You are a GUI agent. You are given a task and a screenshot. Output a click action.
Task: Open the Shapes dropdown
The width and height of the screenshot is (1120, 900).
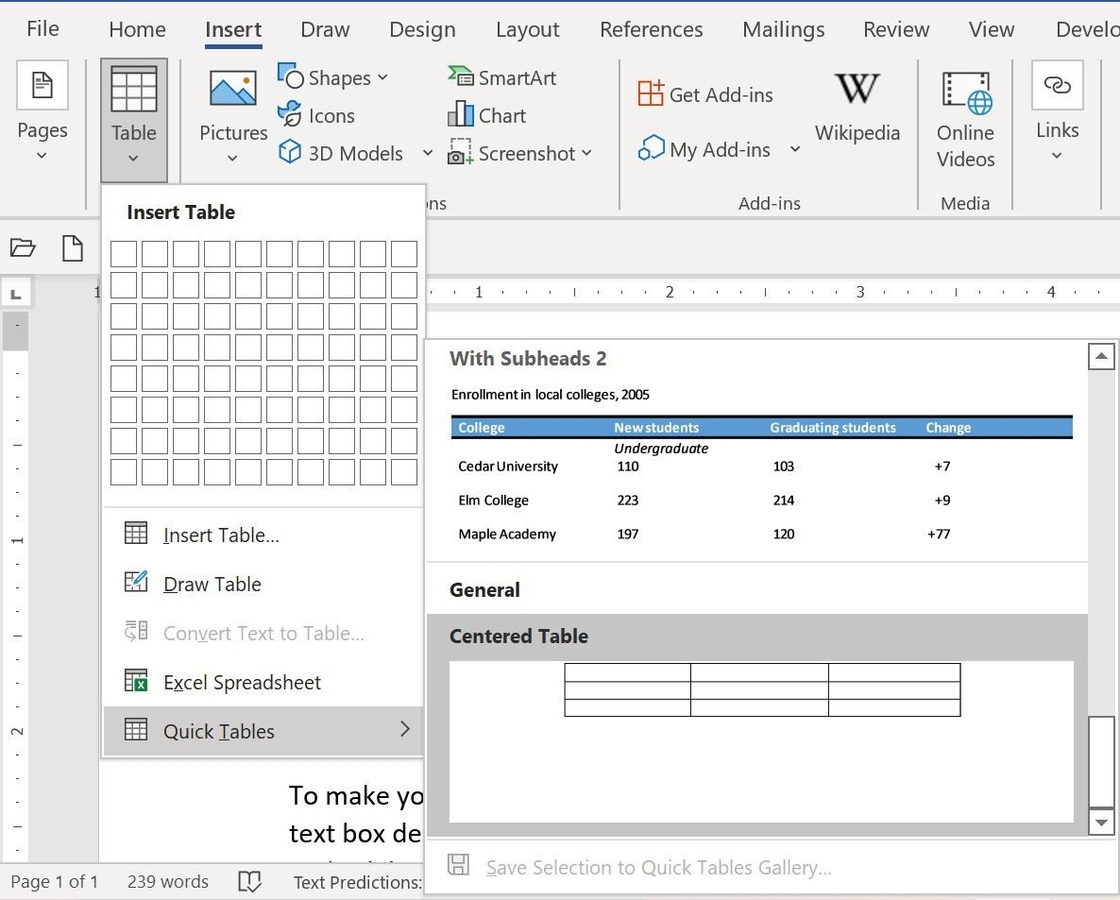pos(335,77)
